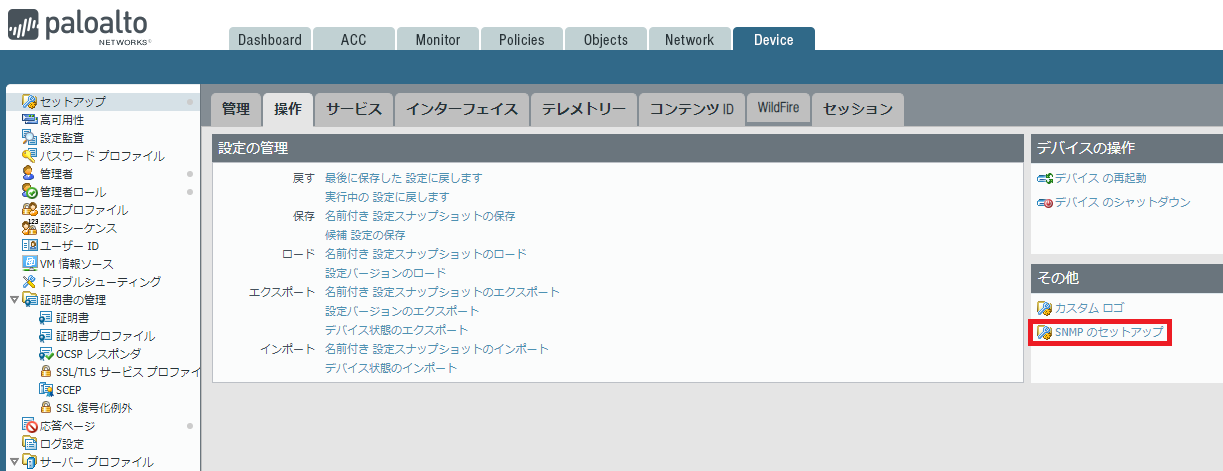Viewport: 1223px width, 471px height.
Task: Collapse the 証明書の管理 tree node
Action: tap(14, 300)
